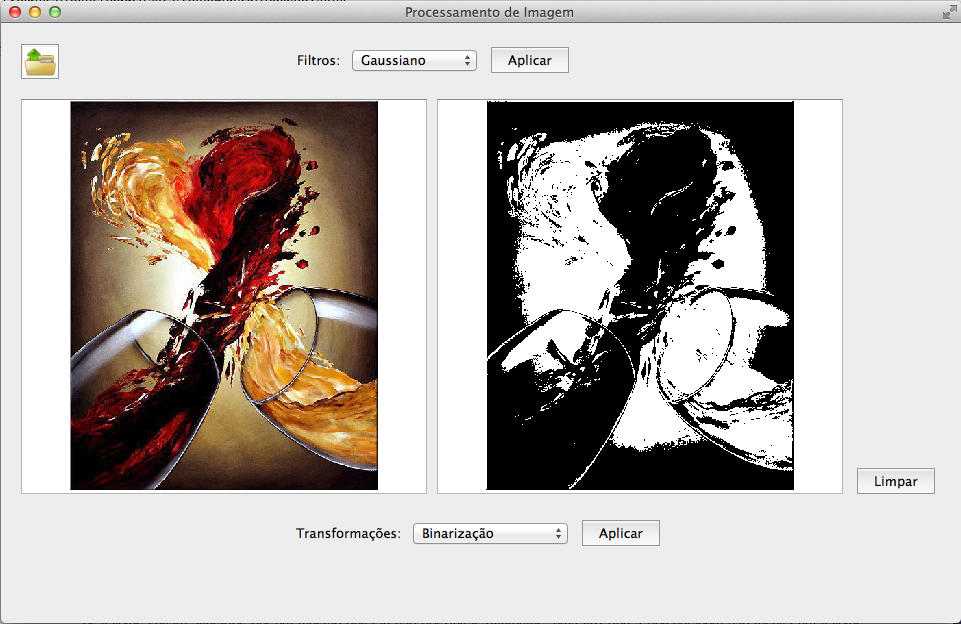Click Aplicar next to Filtros
This screenshot has width=961, height=624.
click(x=530, y=60)
